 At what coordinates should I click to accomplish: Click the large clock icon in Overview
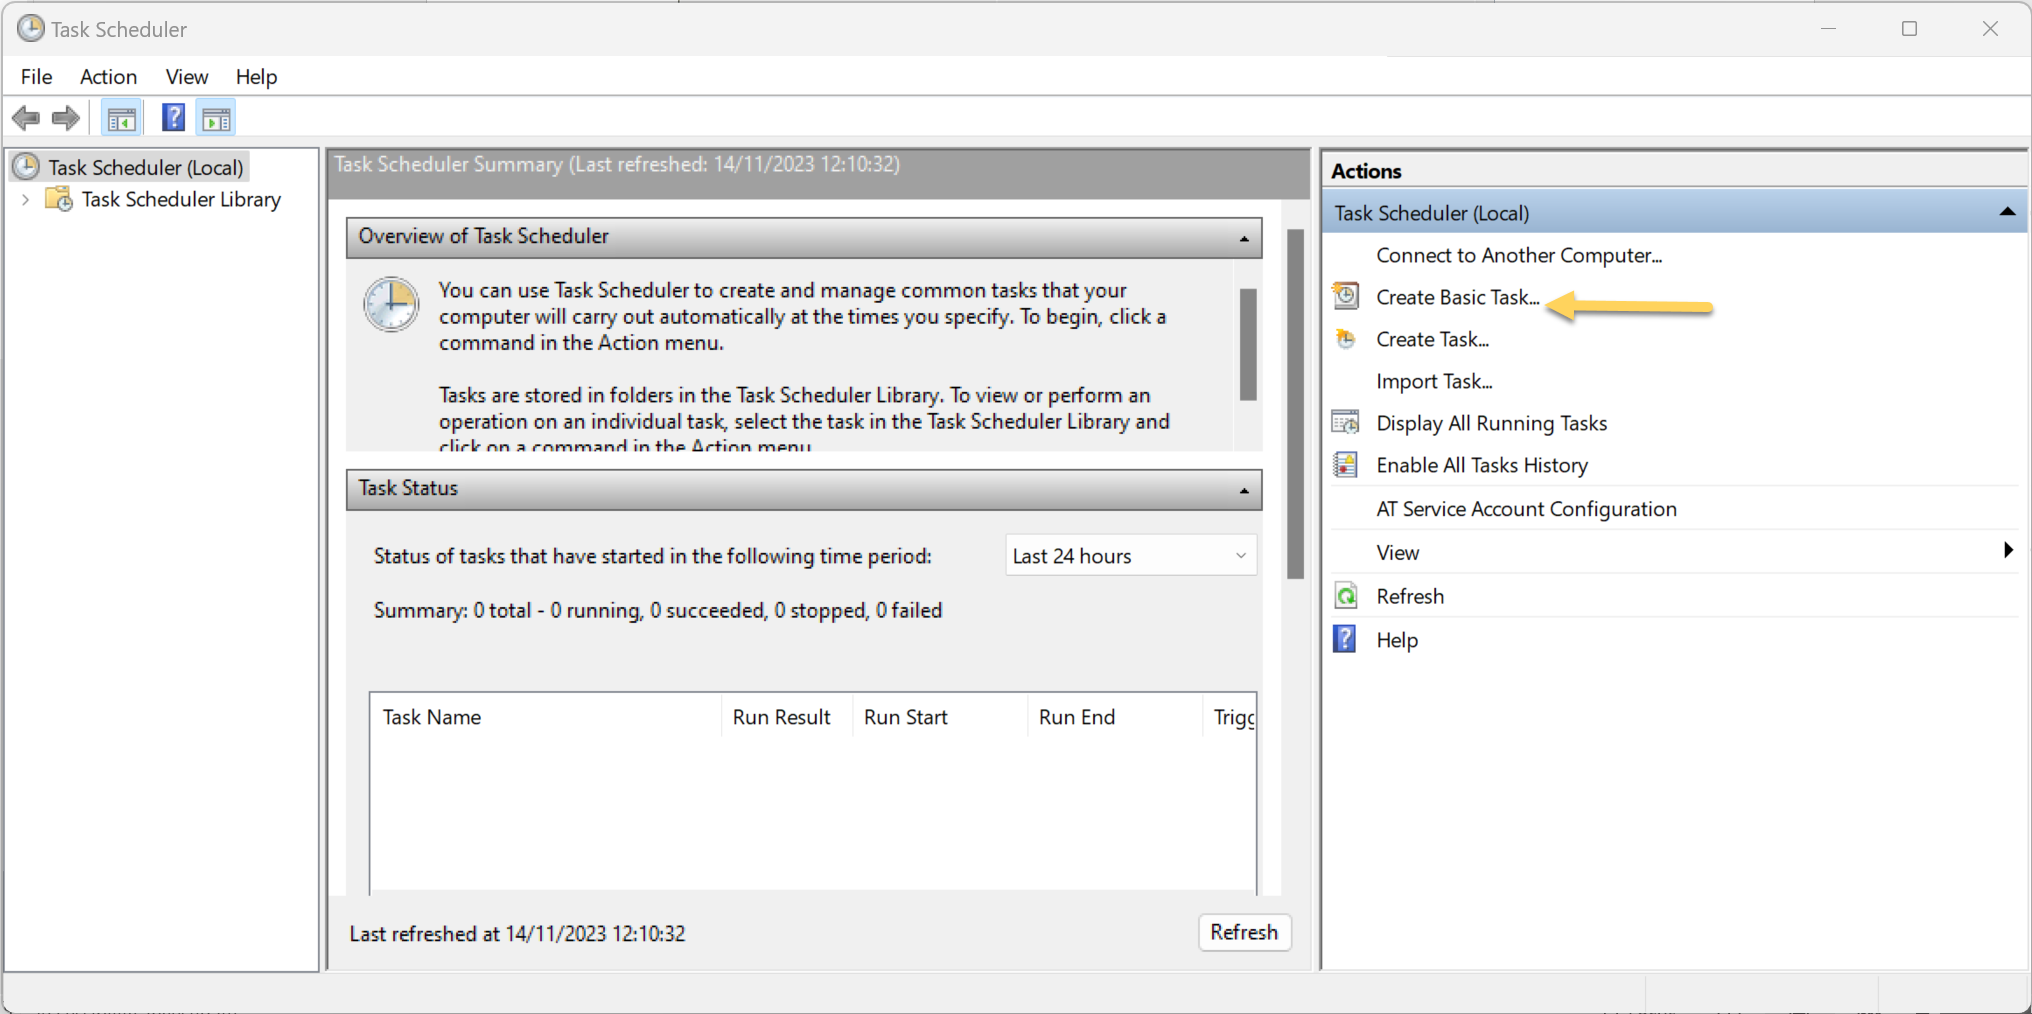391,305
